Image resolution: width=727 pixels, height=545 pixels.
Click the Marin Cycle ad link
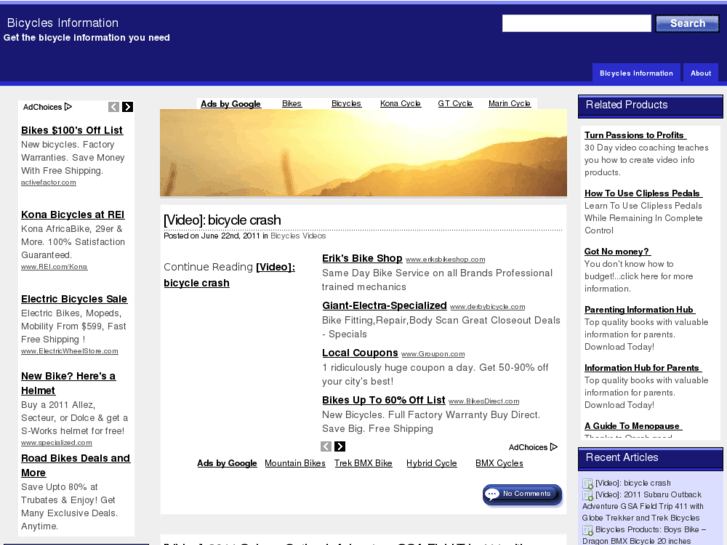tap(509, 103)
